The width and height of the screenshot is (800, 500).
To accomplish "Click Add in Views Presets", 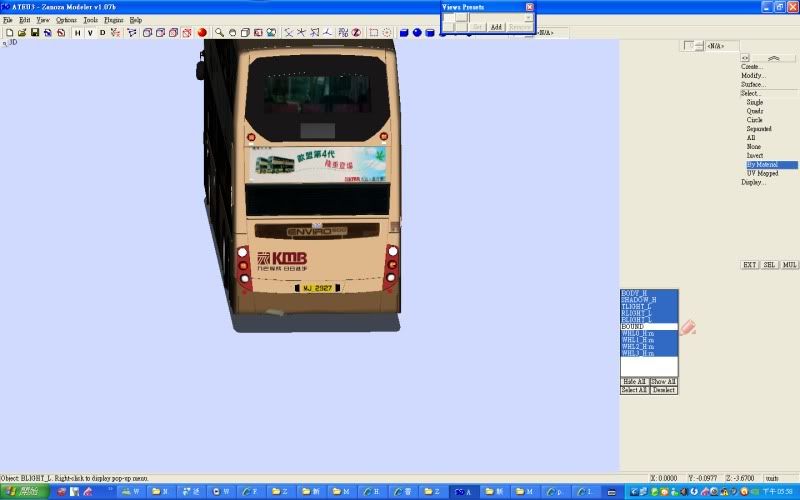I will [x=496, y=27].
